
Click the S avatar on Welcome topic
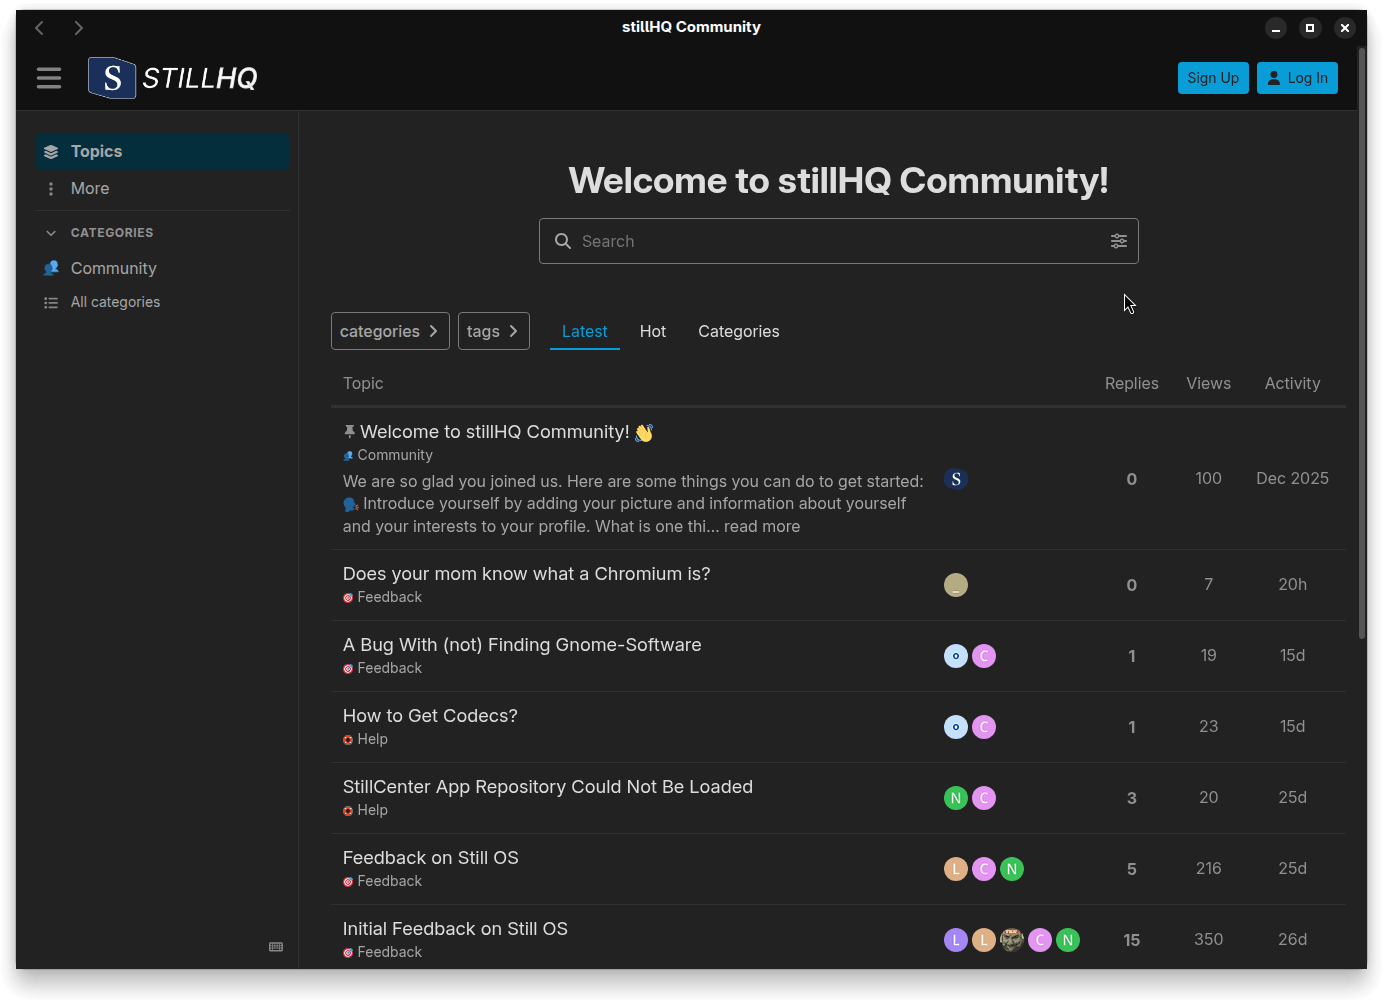pyautogui.click(x=956, y=479)
